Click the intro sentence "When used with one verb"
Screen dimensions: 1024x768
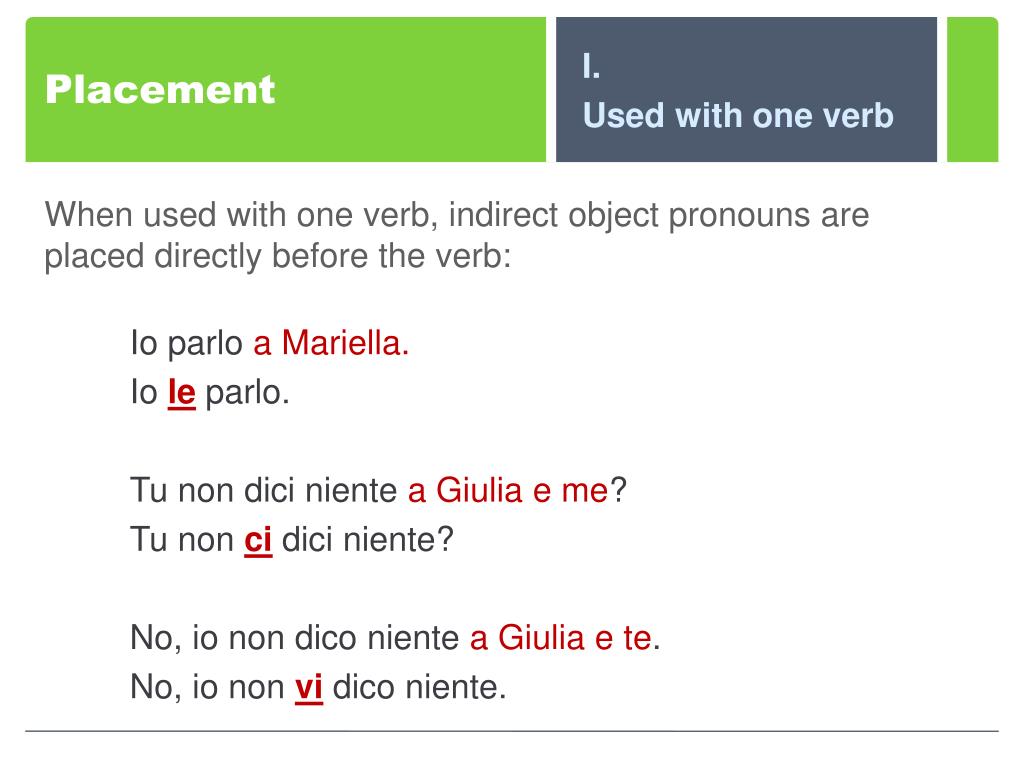click(241, 216)
